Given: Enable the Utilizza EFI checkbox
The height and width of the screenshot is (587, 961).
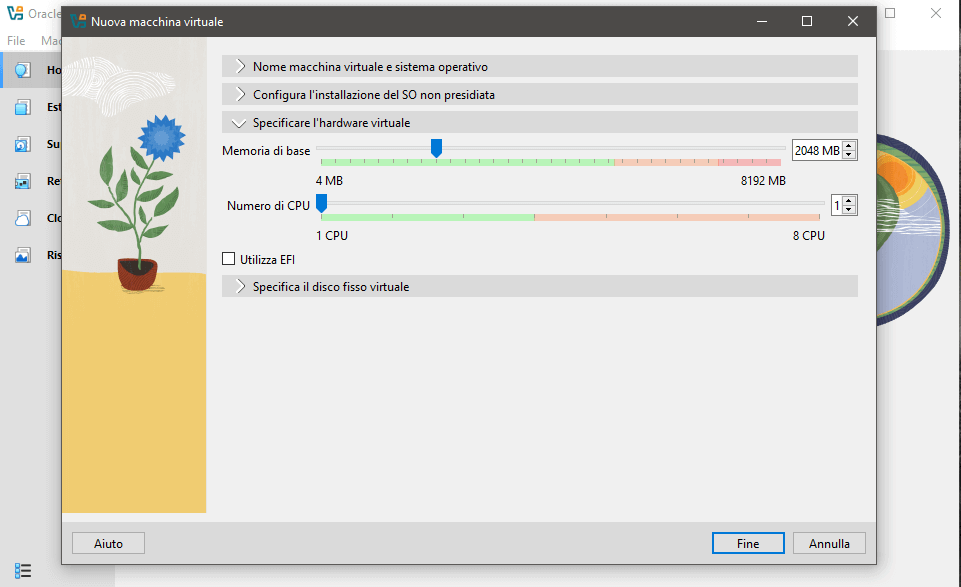Looking at the screenshot, I should (x=228, y=258).
